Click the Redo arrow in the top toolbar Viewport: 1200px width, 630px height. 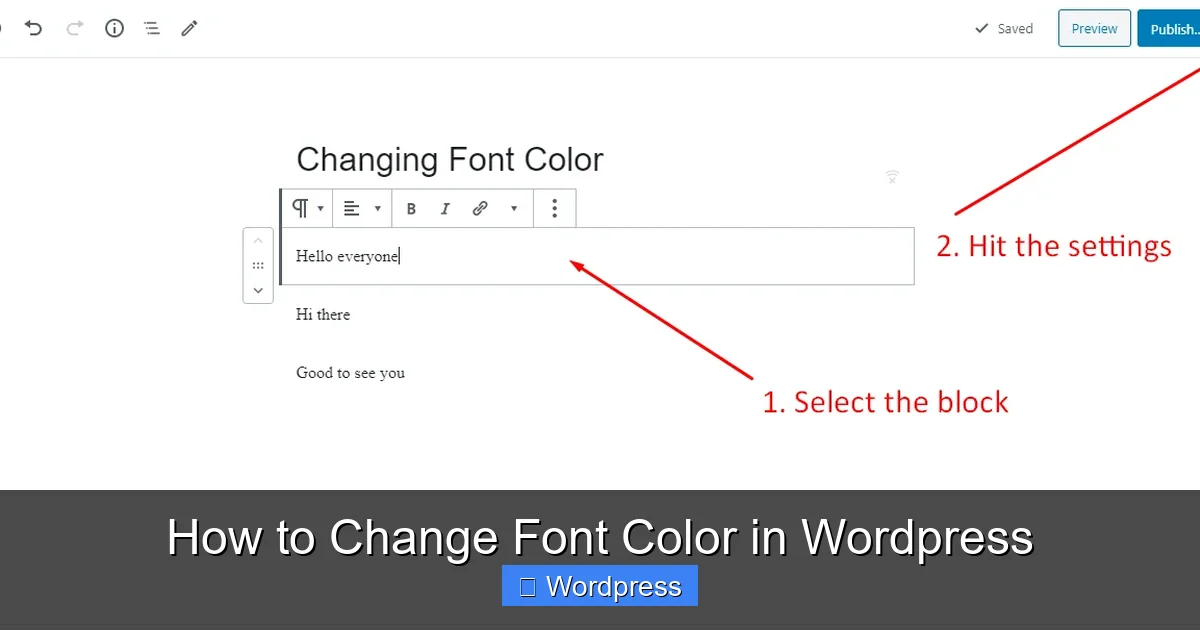click(74, 28)
